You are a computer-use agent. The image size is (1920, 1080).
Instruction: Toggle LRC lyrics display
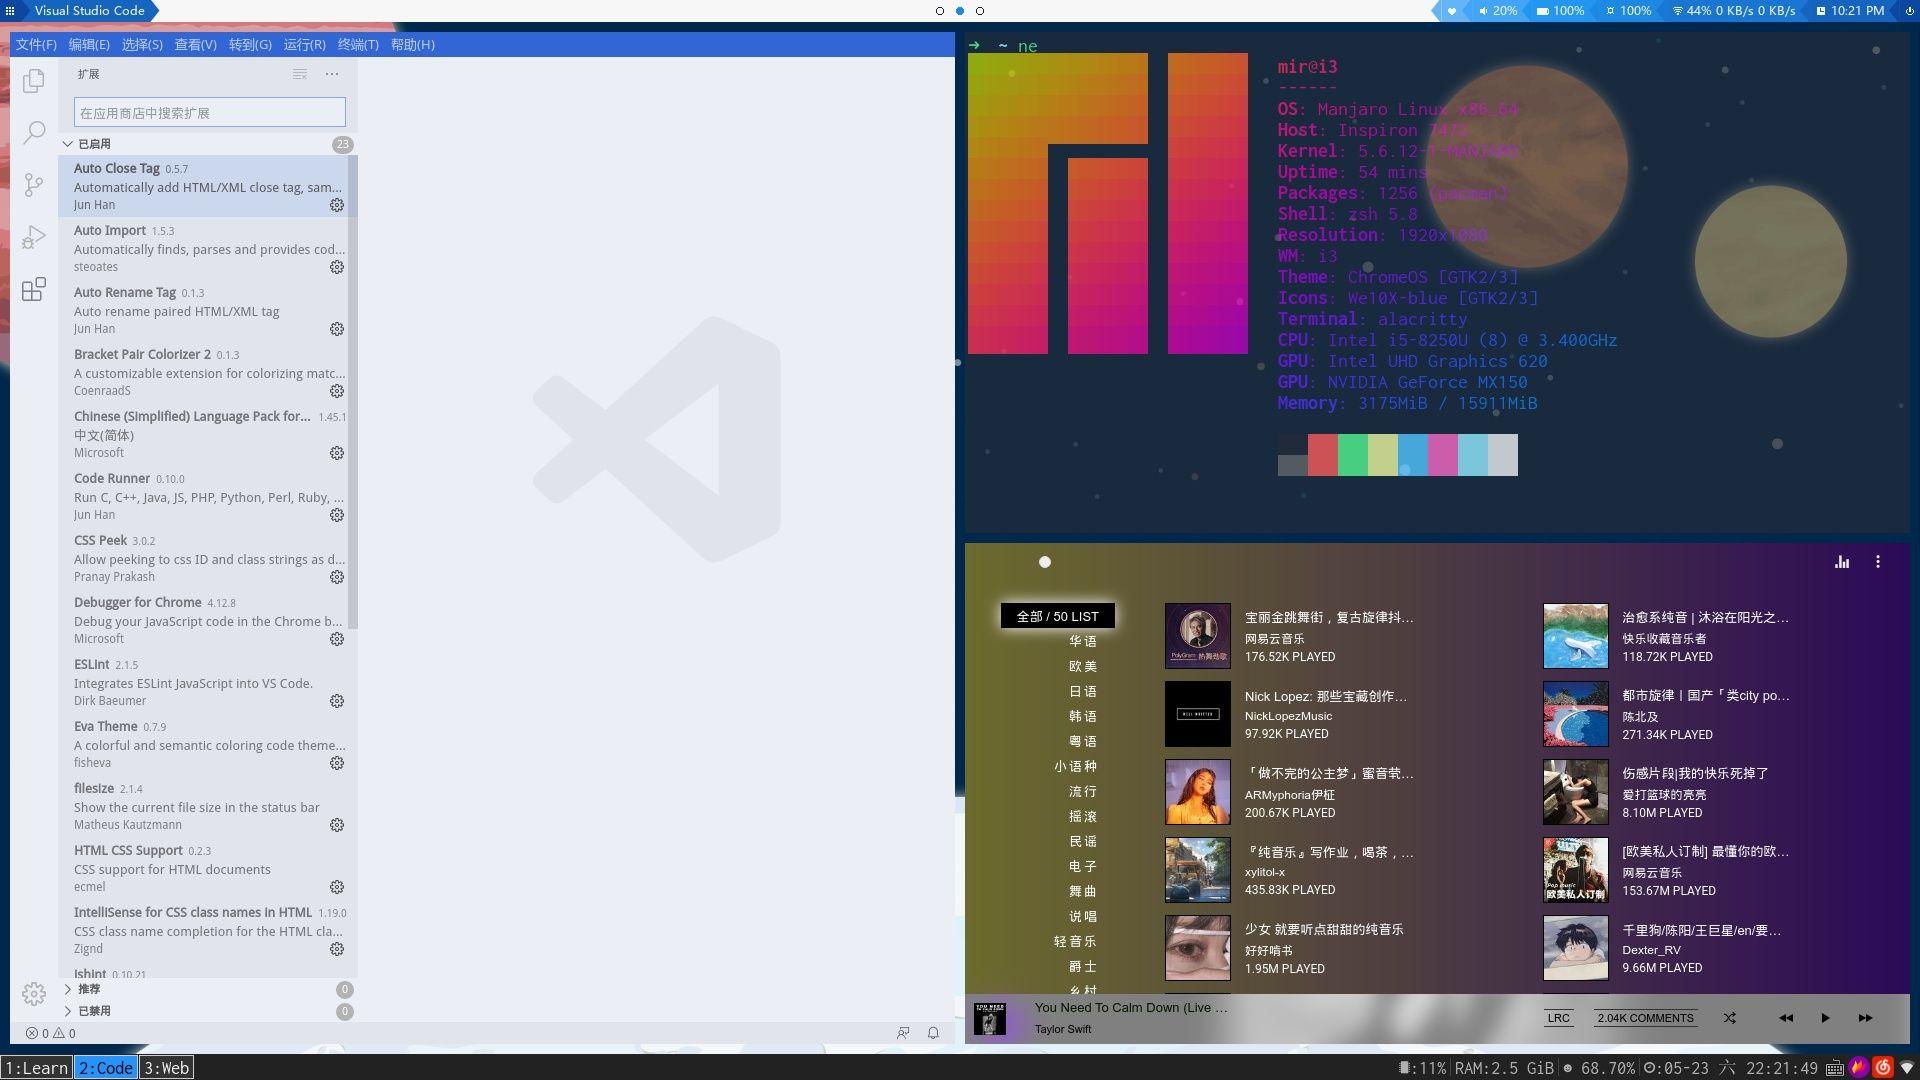pyautogui.click(x=1558, y=1018)
